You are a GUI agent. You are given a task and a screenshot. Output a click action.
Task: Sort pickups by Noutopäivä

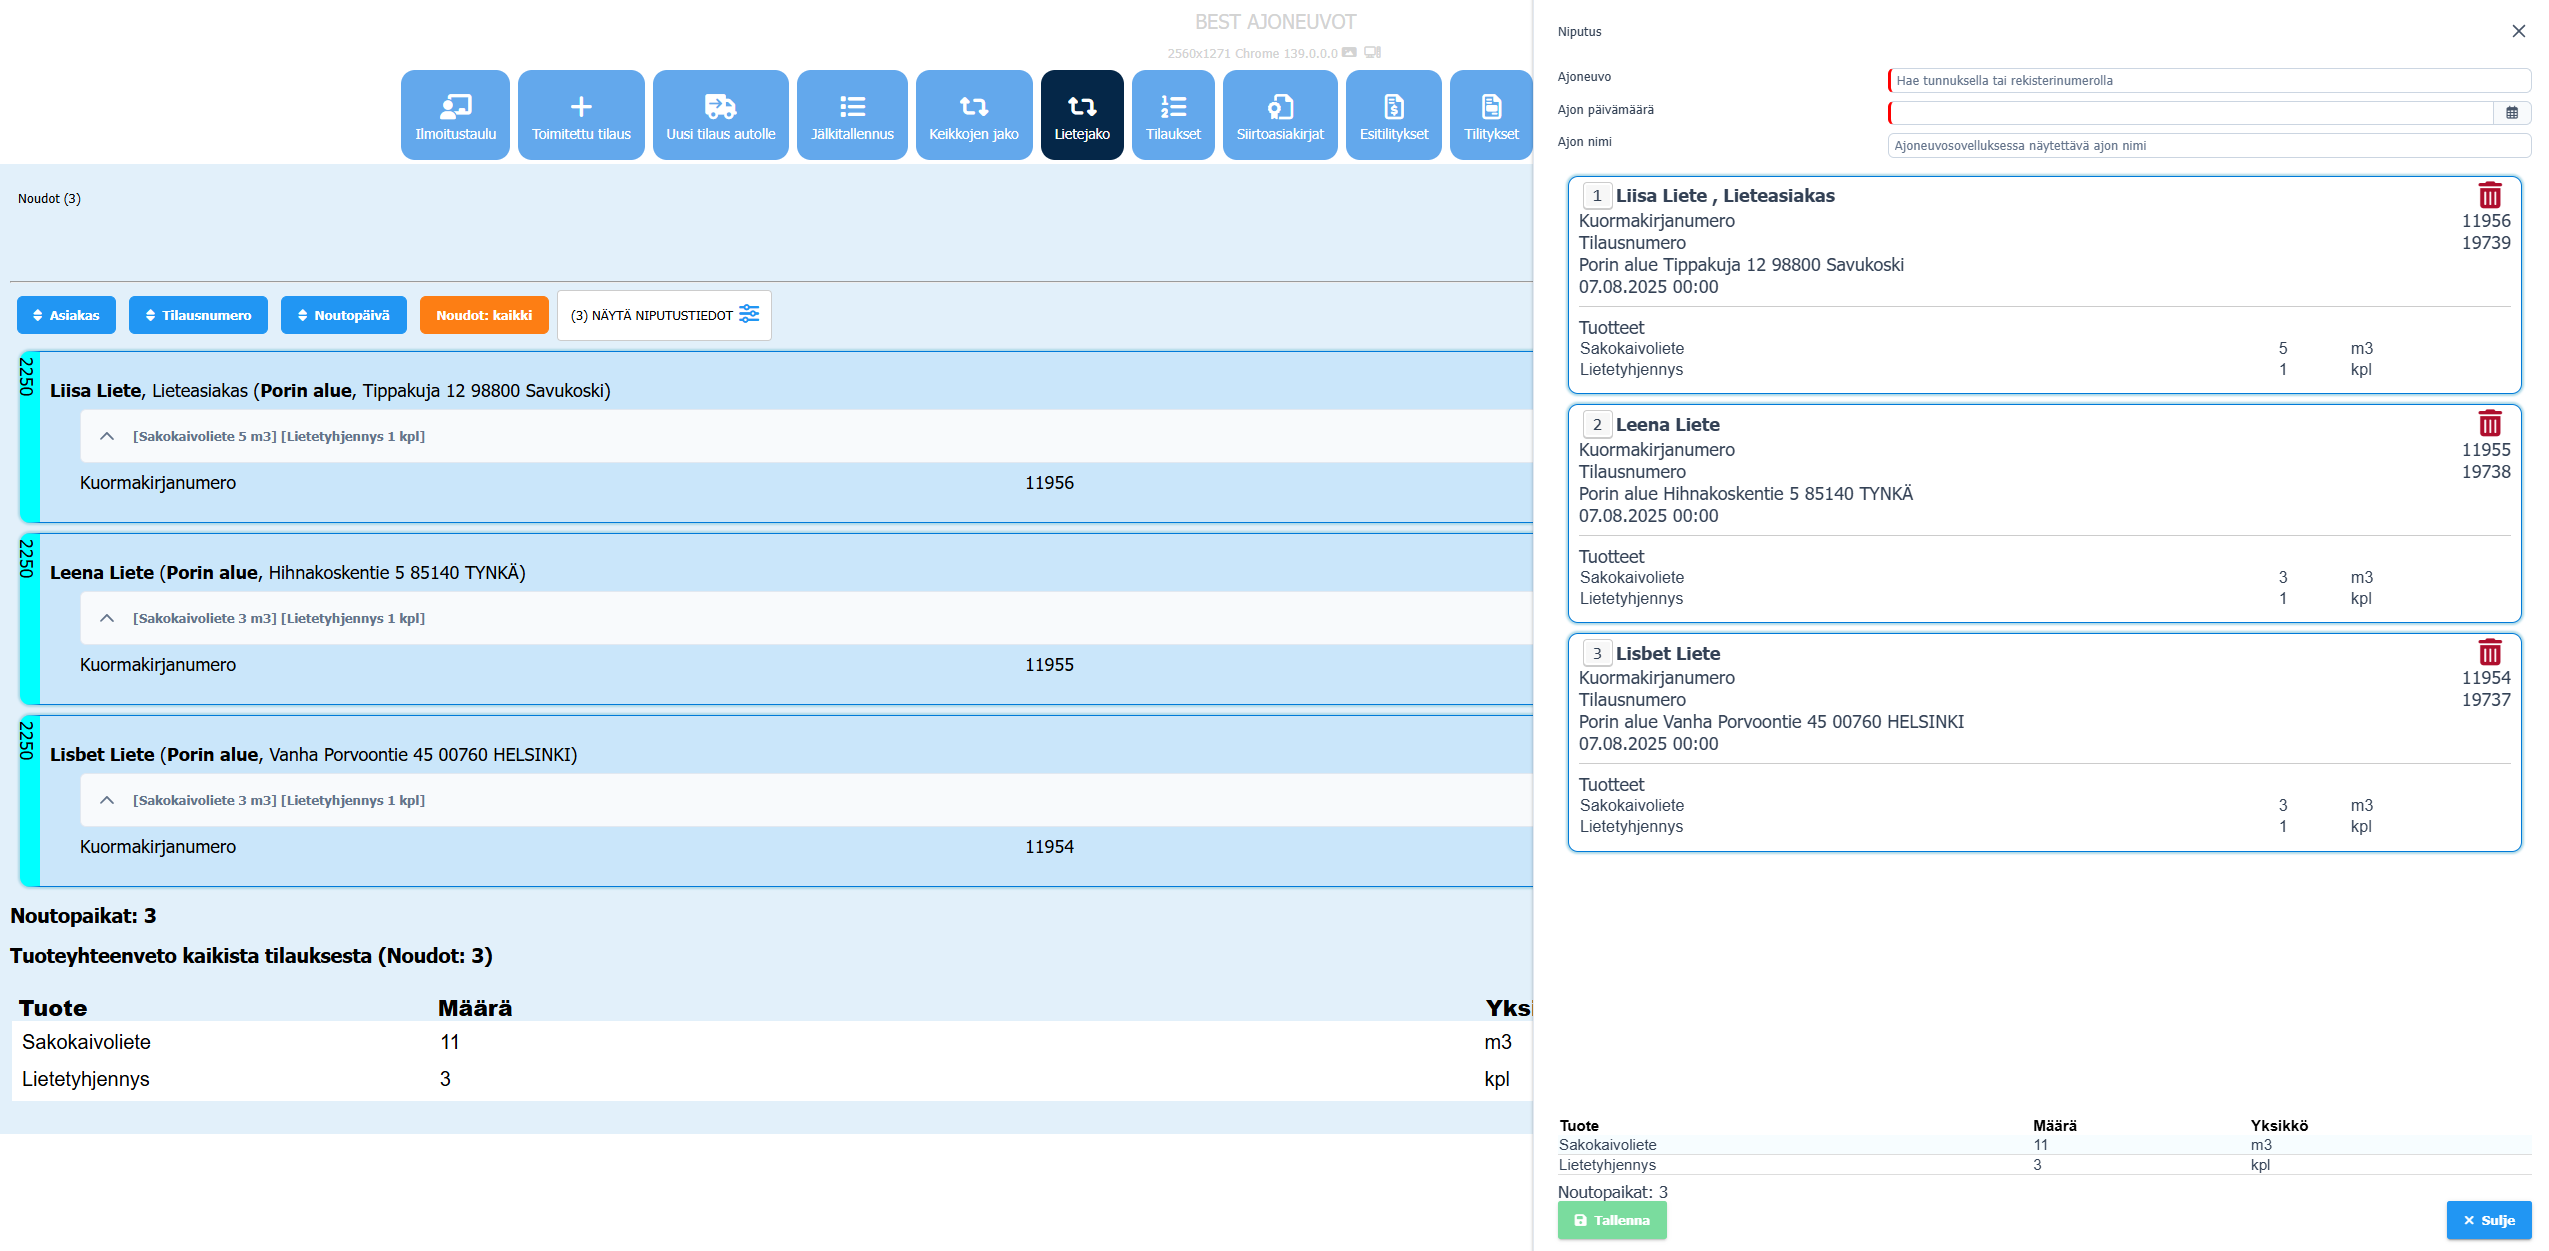point(343,315)
